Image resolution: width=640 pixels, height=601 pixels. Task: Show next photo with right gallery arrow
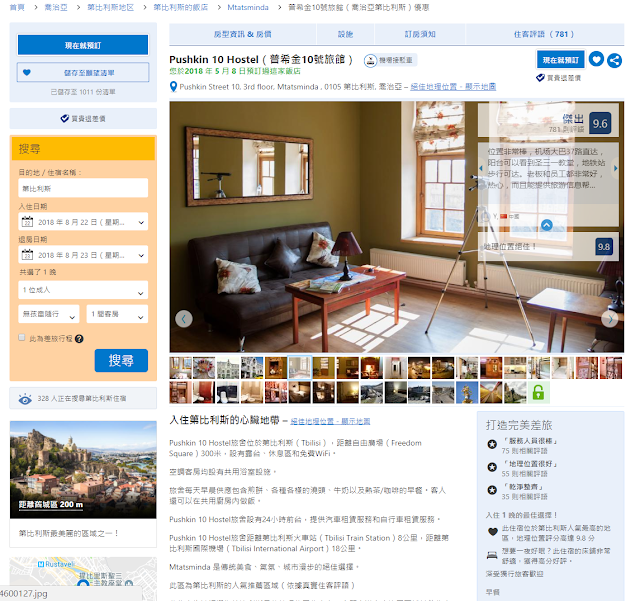coord(610,319)
